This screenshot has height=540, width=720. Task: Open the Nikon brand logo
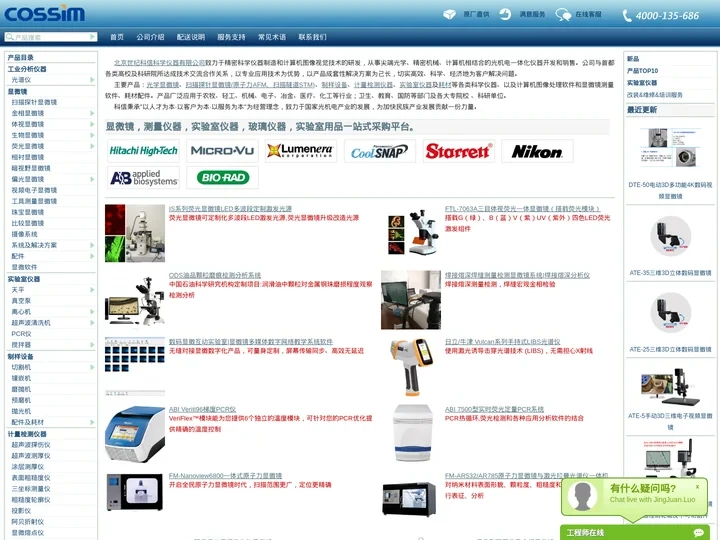pos(537,151)
